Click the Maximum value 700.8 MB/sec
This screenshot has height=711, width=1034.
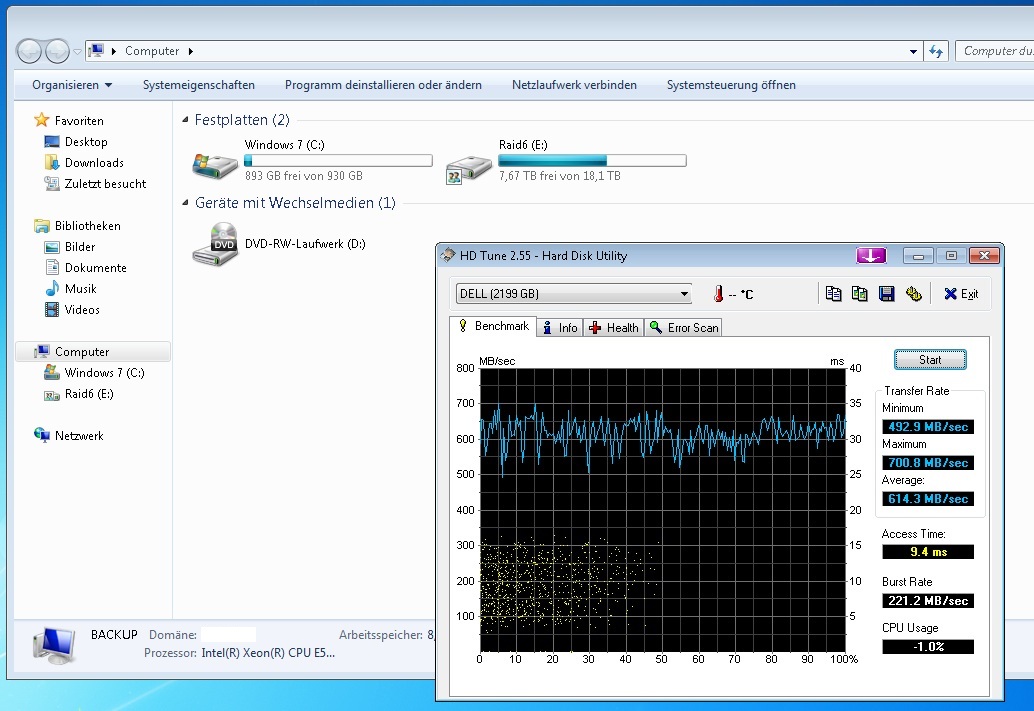(x=928, y=463)
